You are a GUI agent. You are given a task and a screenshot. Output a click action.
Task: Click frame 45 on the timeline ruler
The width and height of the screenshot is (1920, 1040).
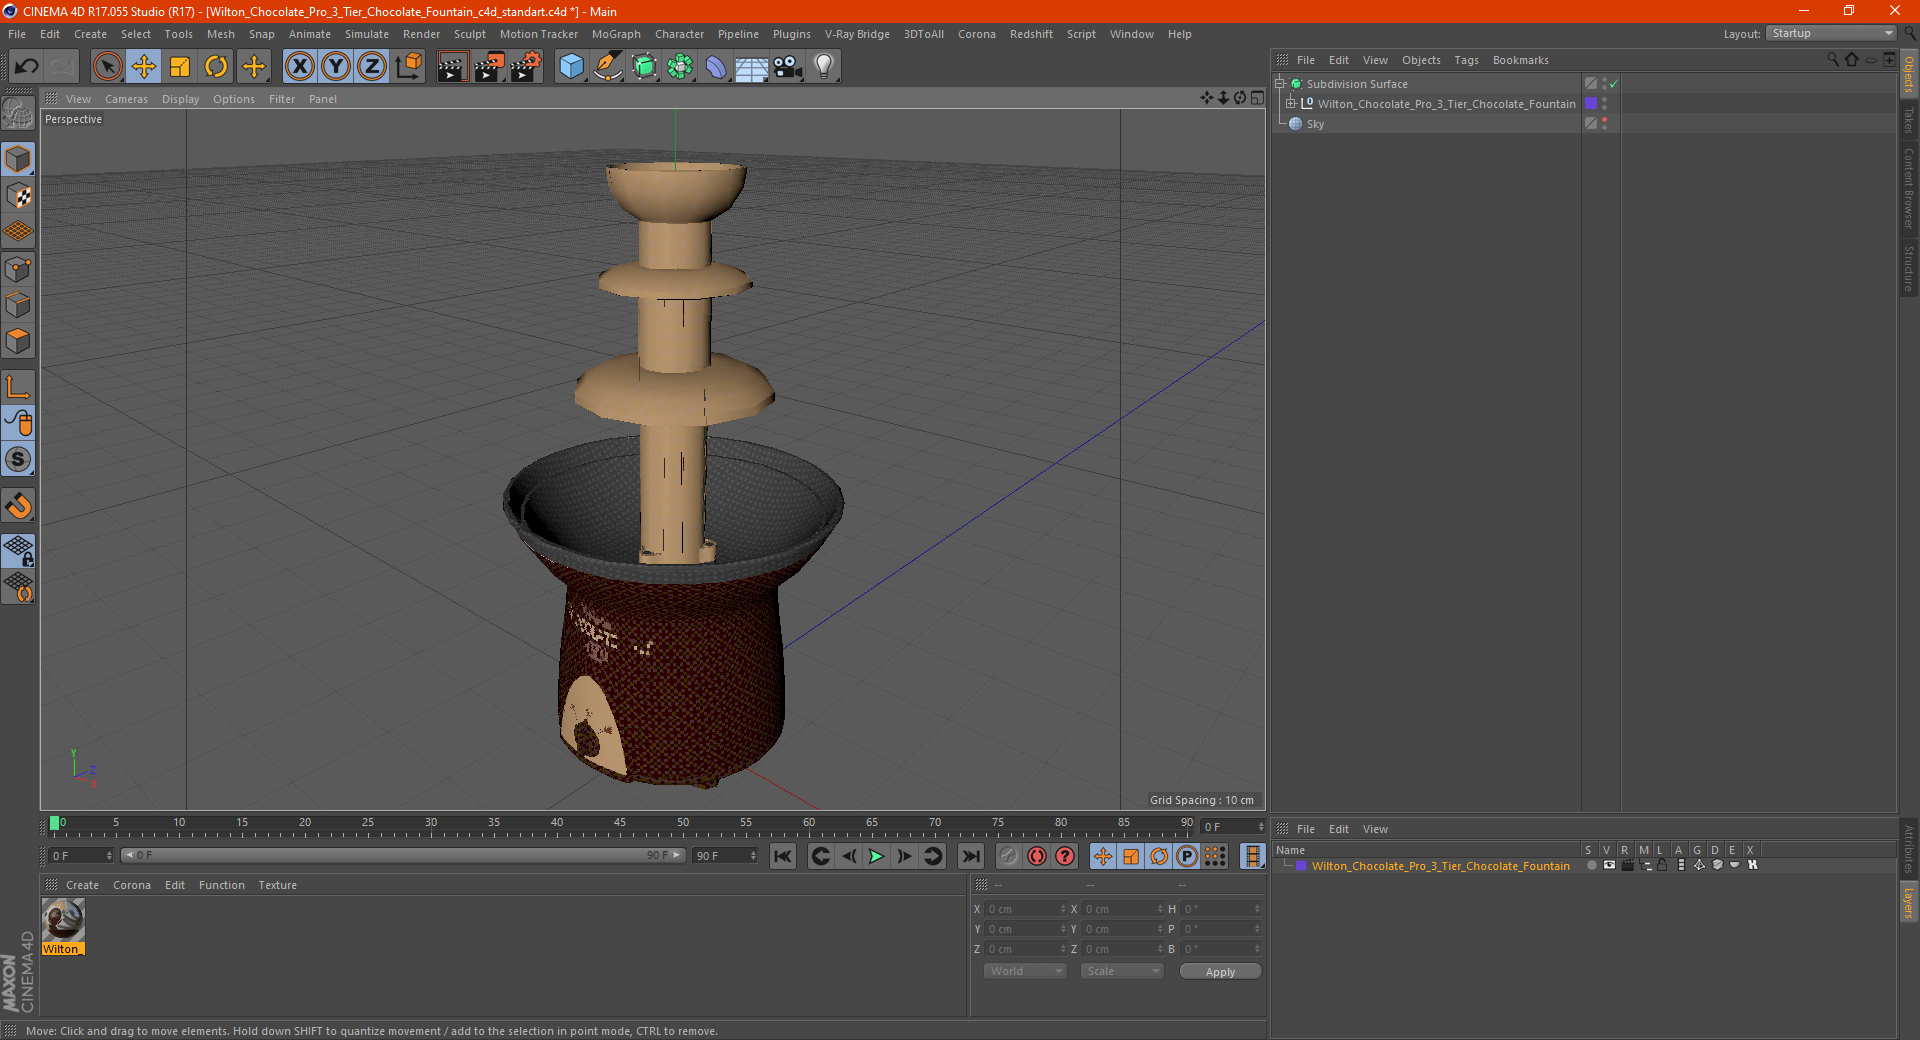[620, 823]
